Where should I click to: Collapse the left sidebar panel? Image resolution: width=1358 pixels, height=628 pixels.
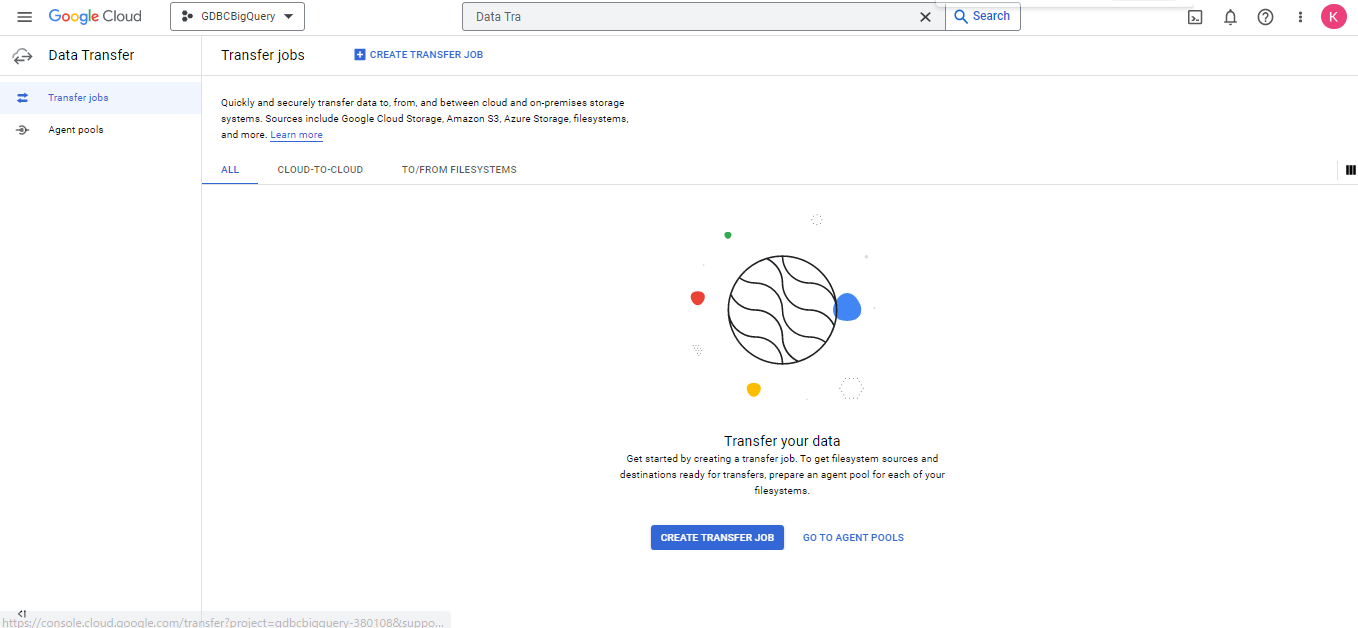(22, 614)
